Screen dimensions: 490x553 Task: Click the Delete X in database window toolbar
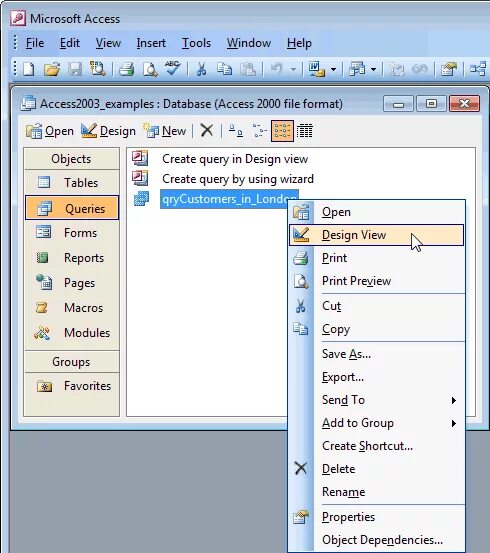pos(207,131)
